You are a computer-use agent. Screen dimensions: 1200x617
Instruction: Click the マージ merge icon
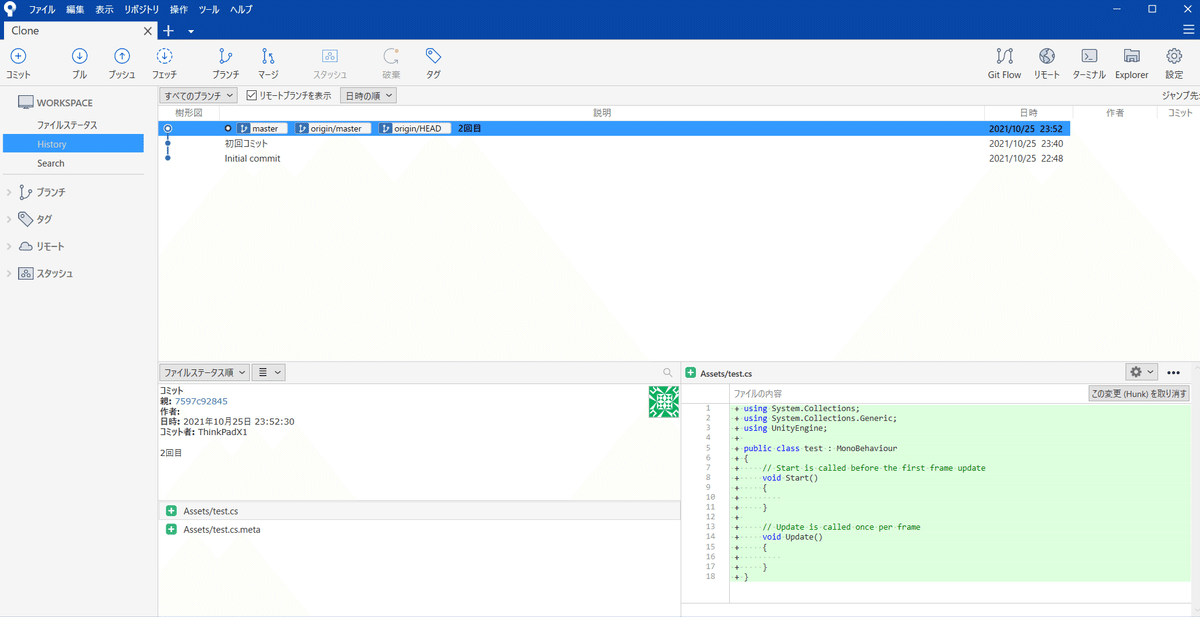click(x=268, y=57)
